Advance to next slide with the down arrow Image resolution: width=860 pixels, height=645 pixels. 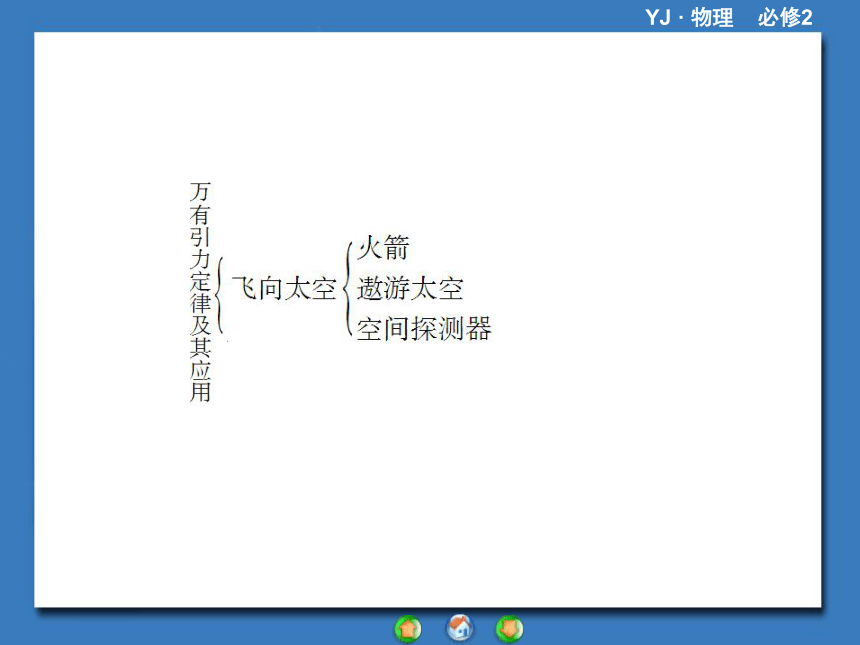[x=510, y=629]
